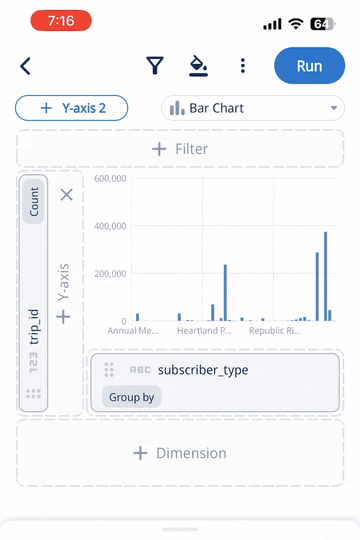360x540 pixels.
Task: Open the paint bucket color settings
Action: click(198, 65)
